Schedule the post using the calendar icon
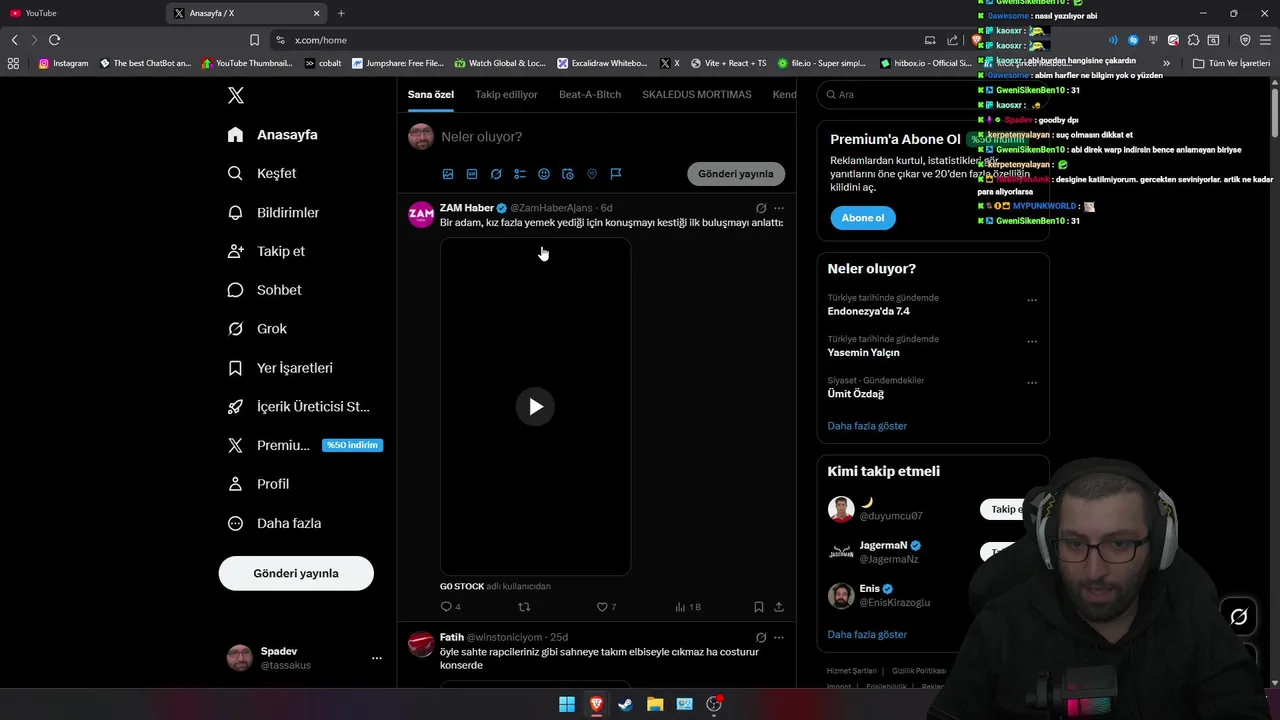This screenshot has height=720, width=1280. 568,174
